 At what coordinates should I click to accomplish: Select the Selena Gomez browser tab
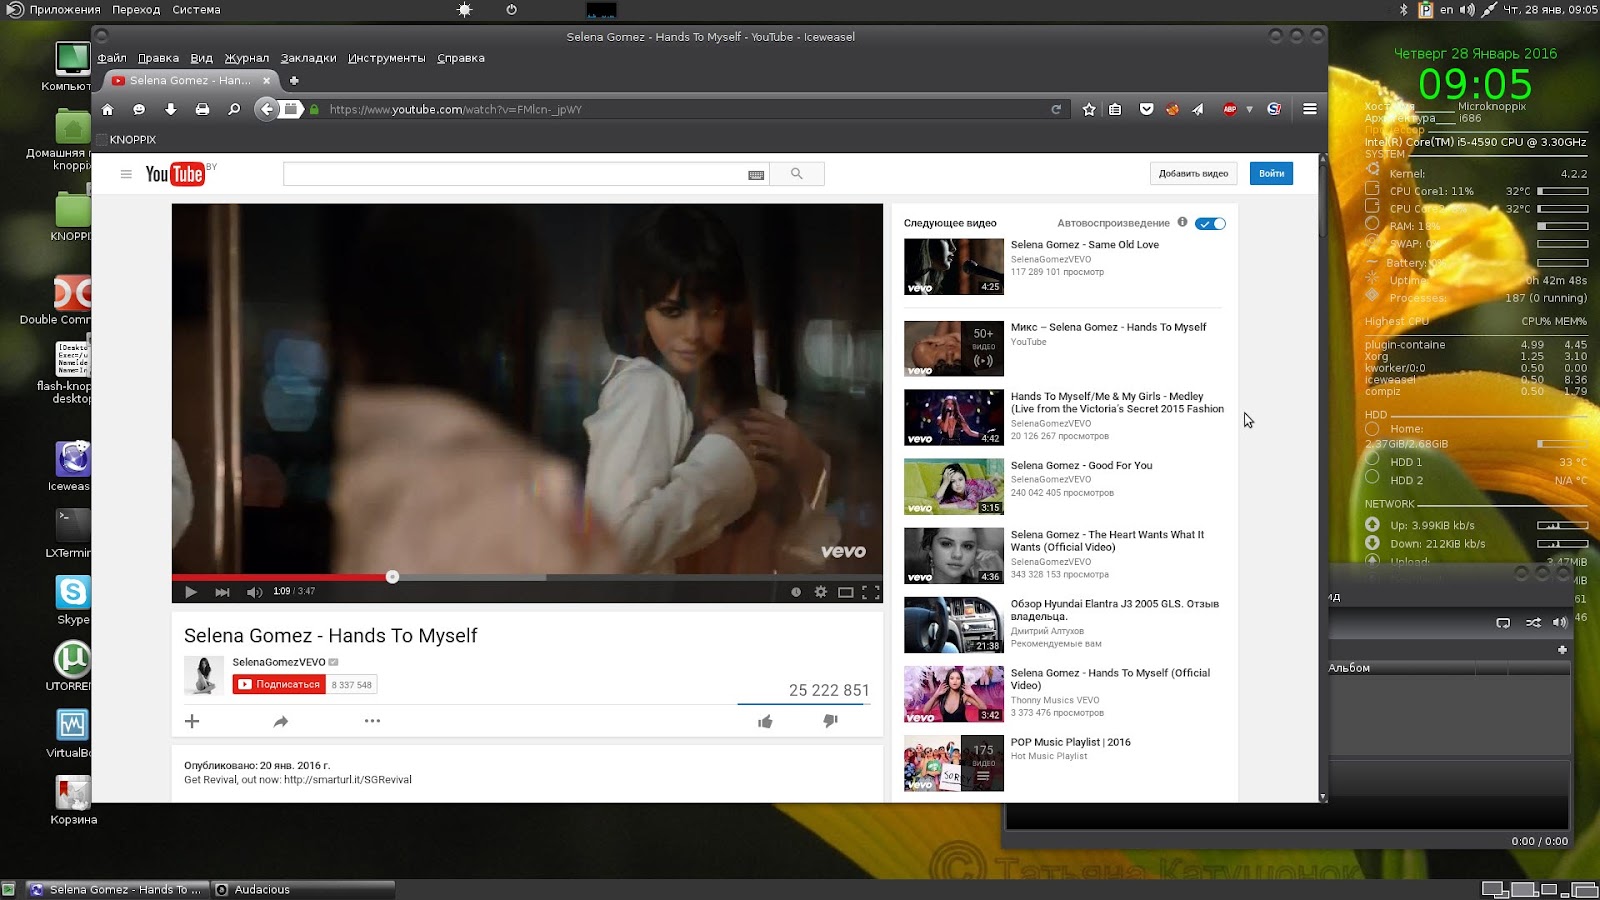[x=190, y=80]
